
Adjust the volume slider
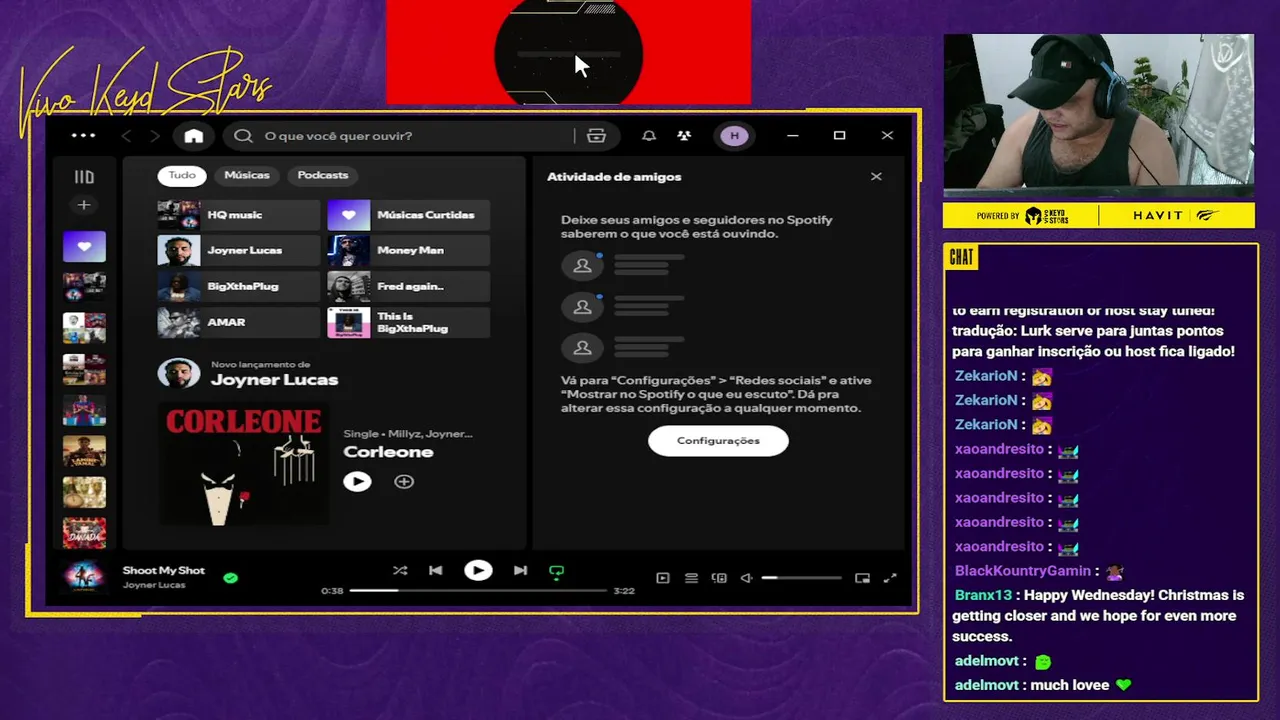click(801, 578)
